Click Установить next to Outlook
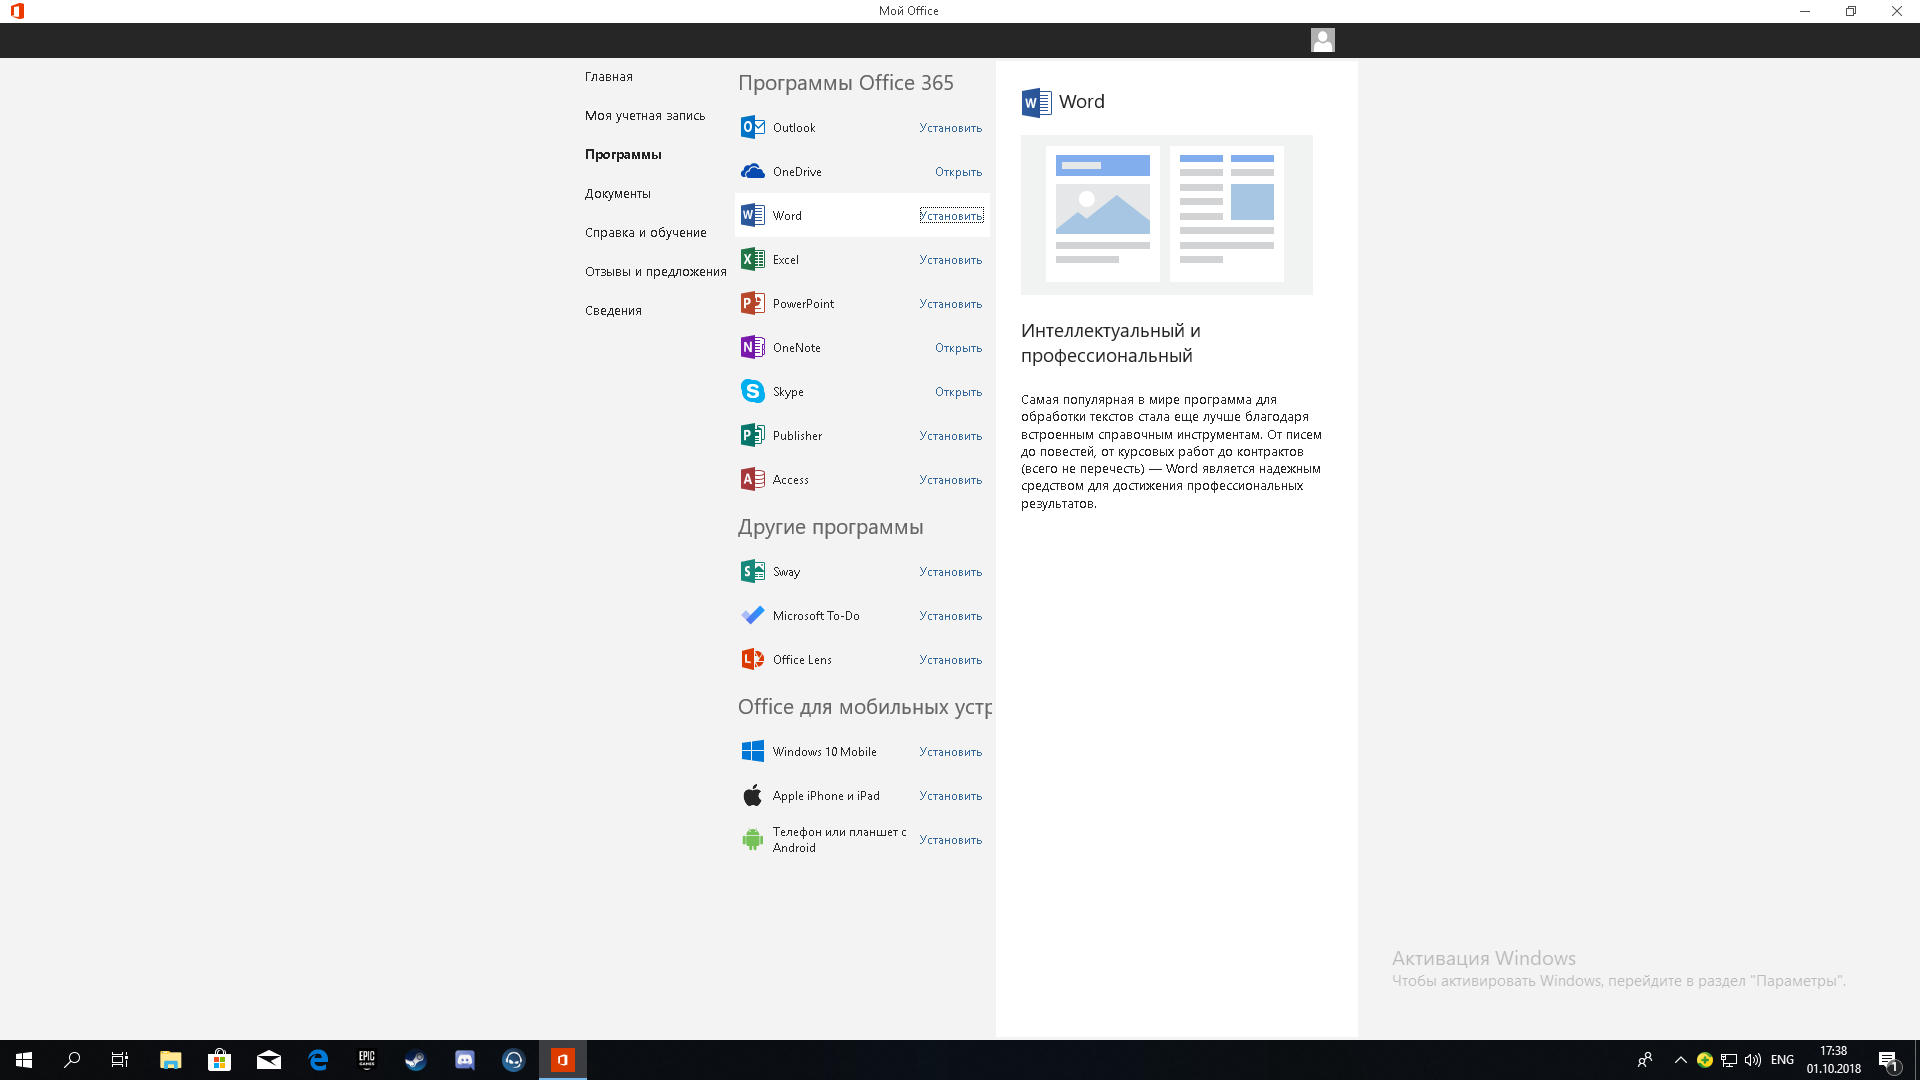 (951, 128)
